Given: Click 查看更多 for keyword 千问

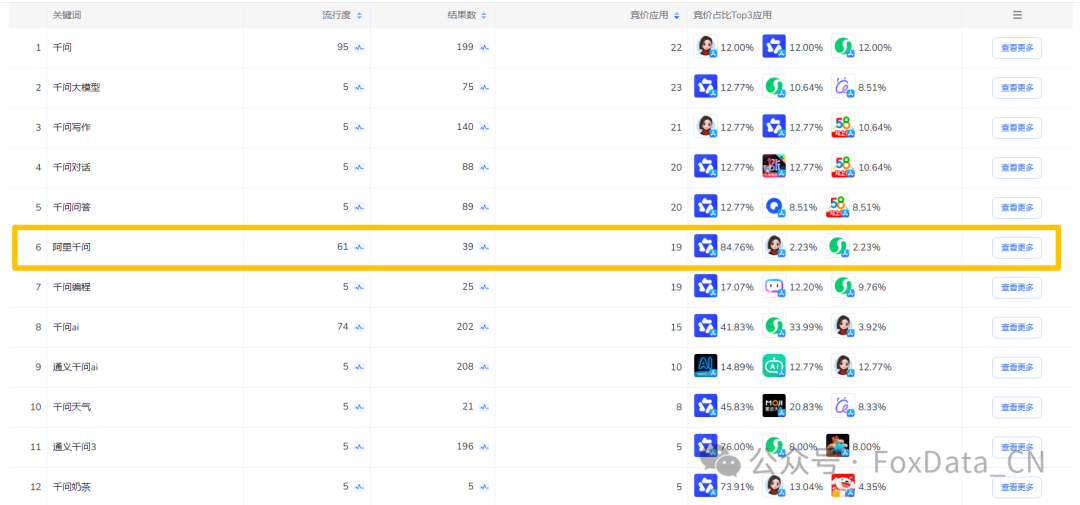Looking at the screenshot, I should point(1017,48).
